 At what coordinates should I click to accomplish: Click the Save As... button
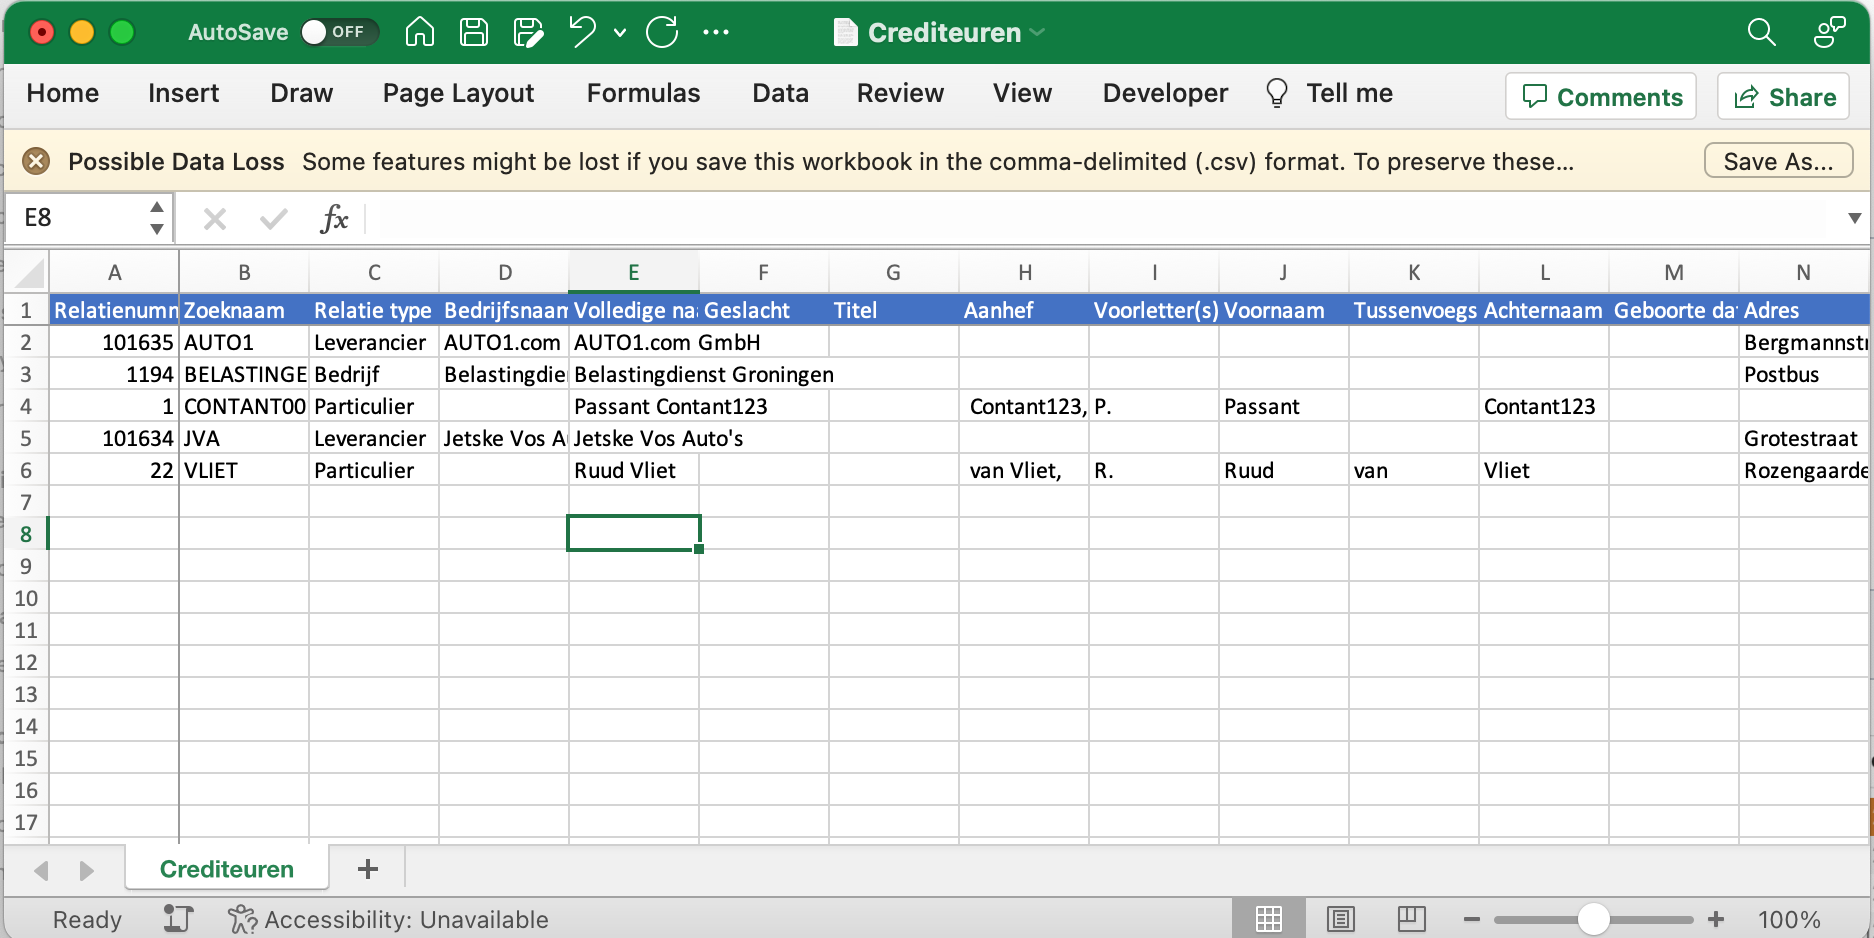[x=1778, y=161]
